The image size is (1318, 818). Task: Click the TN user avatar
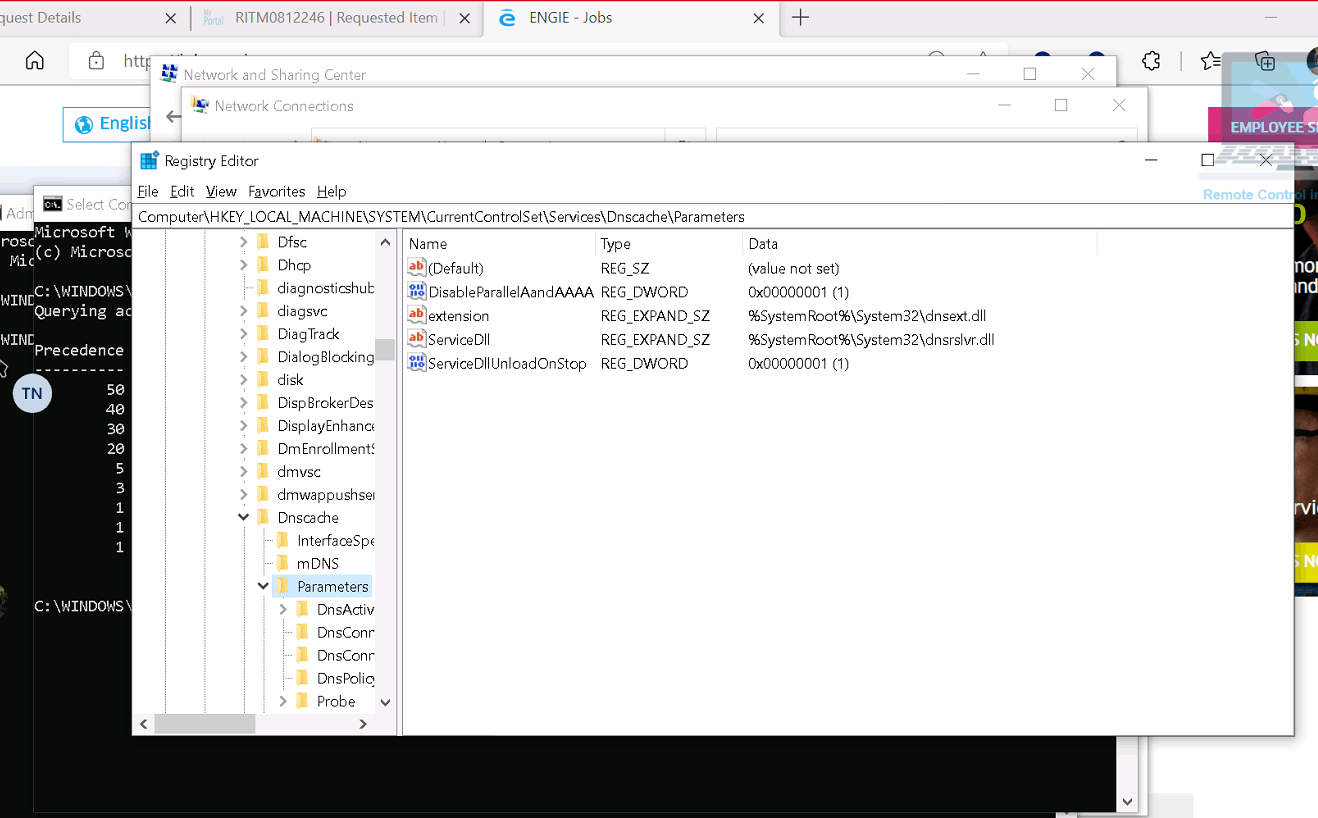click(32, 394)
